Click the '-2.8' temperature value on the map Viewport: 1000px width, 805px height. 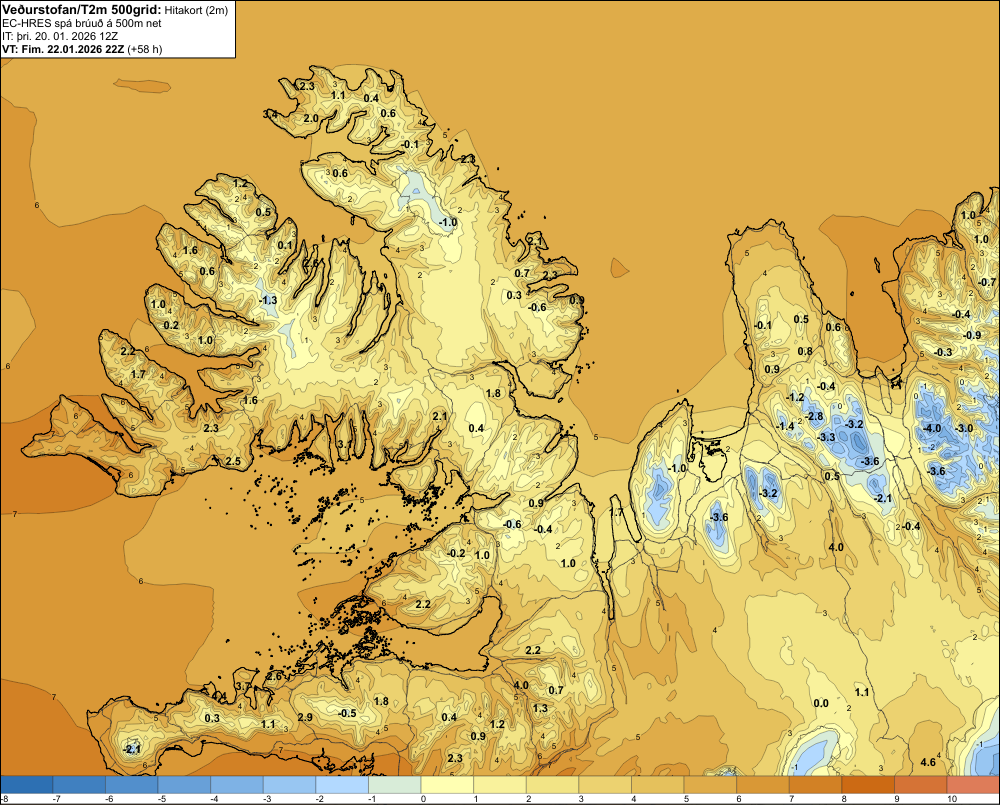[x=814, y=417]
